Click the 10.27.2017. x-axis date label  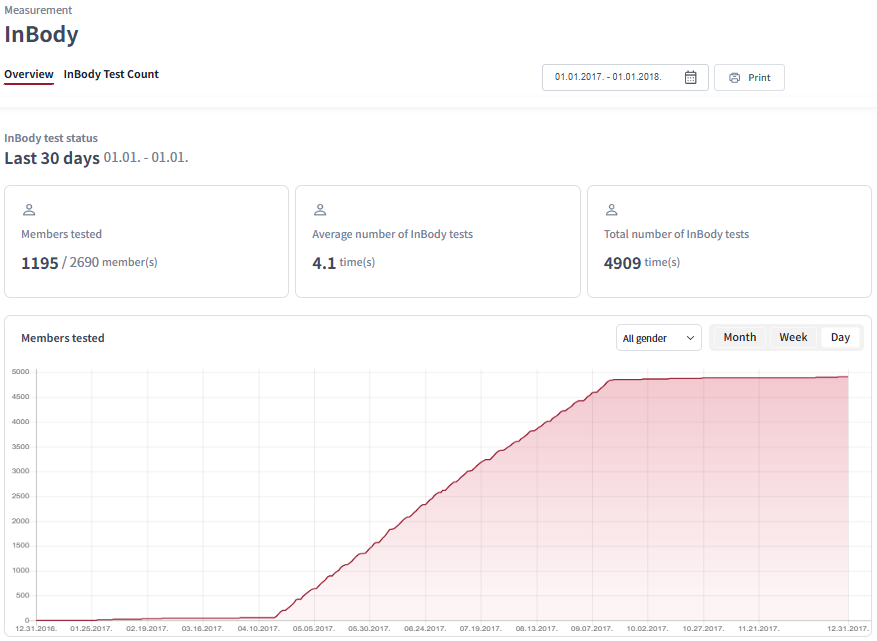(703, 629)
